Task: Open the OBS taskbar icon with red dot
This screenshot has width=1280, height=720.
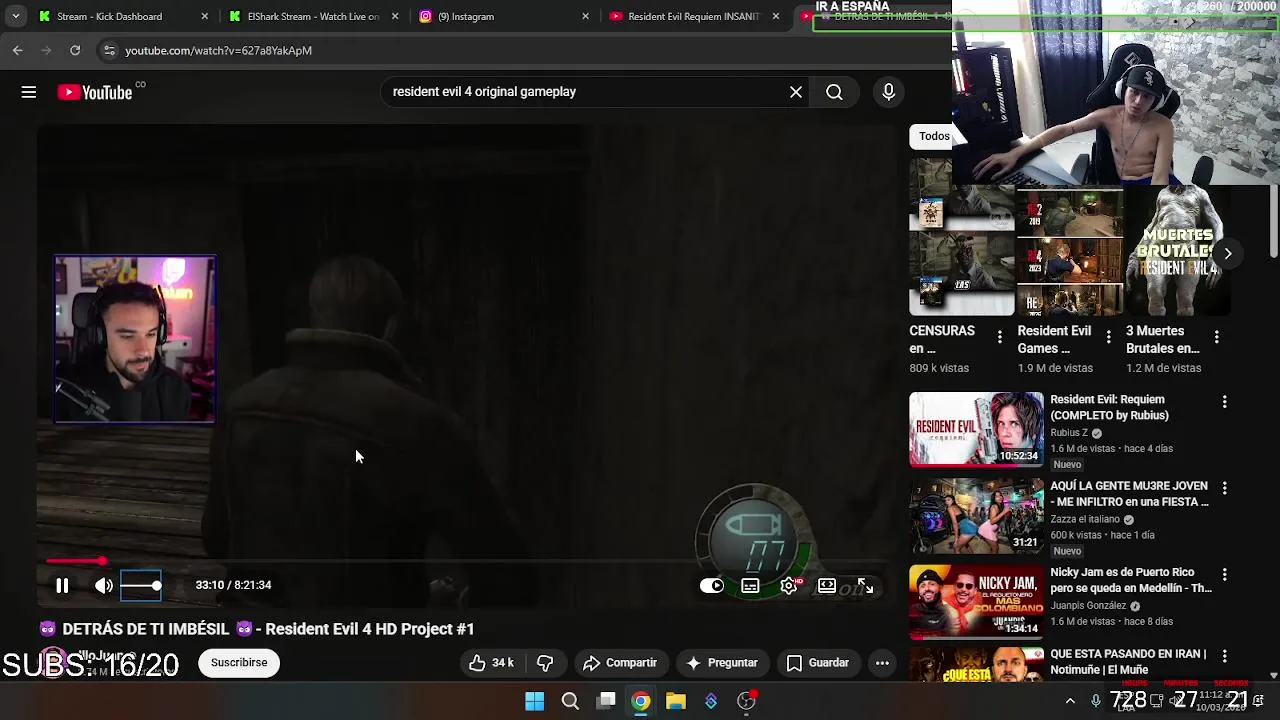Action: coord(746,701)
